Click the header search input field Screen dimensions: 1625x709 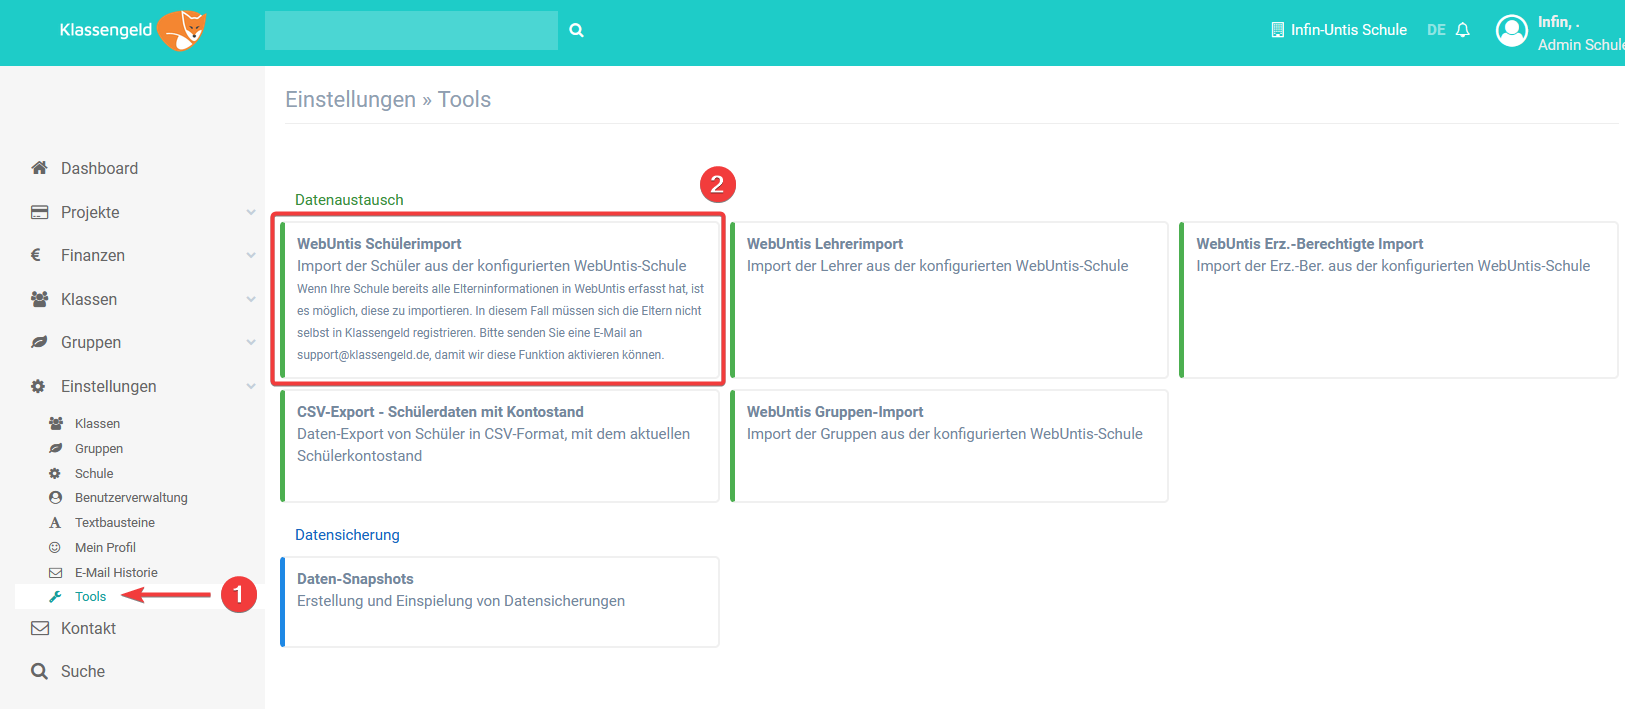pos(411,30)
